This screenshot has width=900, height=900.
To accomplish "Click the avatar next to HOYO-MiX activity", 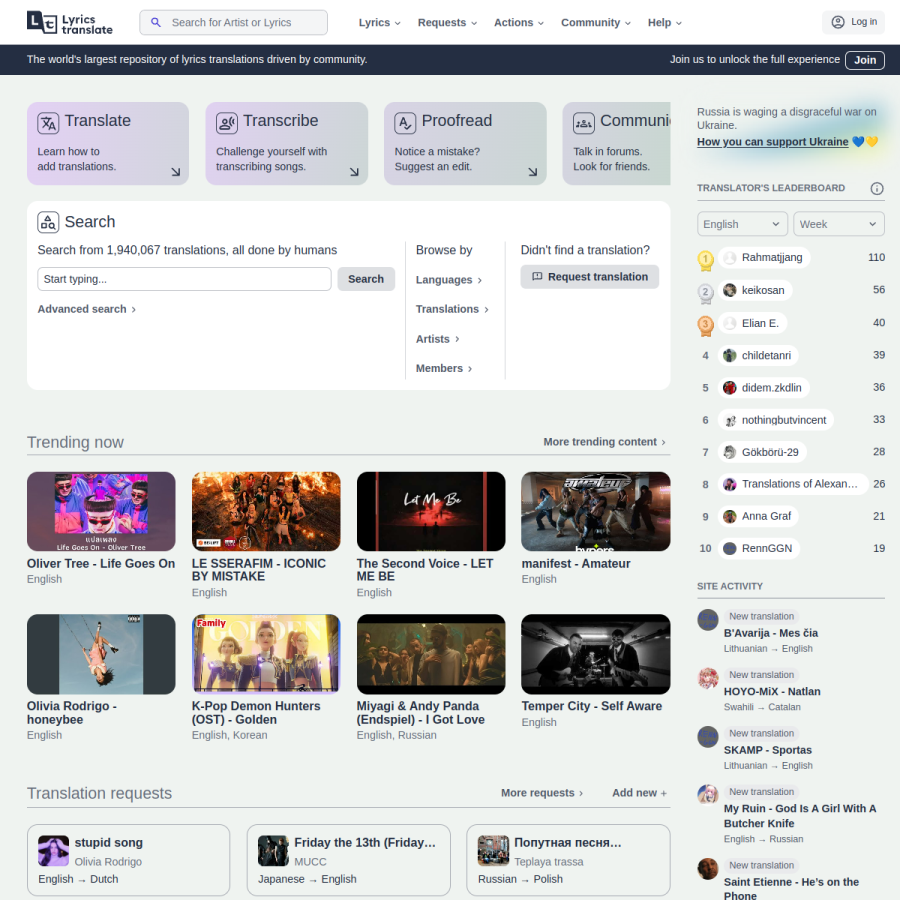I will pos(708,678).
